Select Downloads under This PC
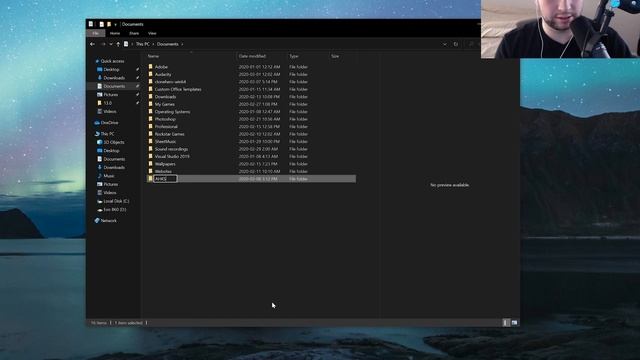This screenshot has width=640, height=360. click(x=114, y=167)
